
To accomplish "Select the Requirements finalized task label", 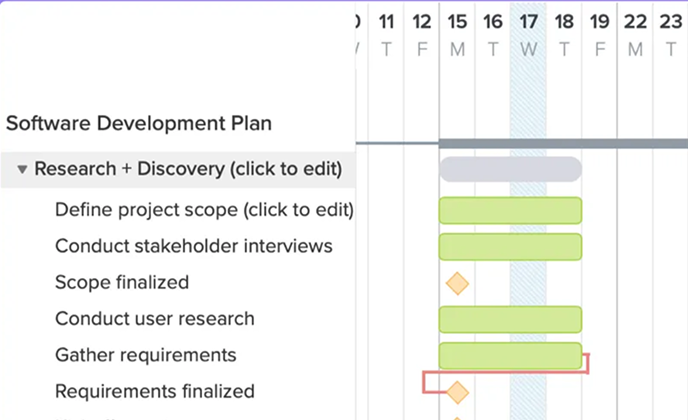I will click(x=155, y=391).
